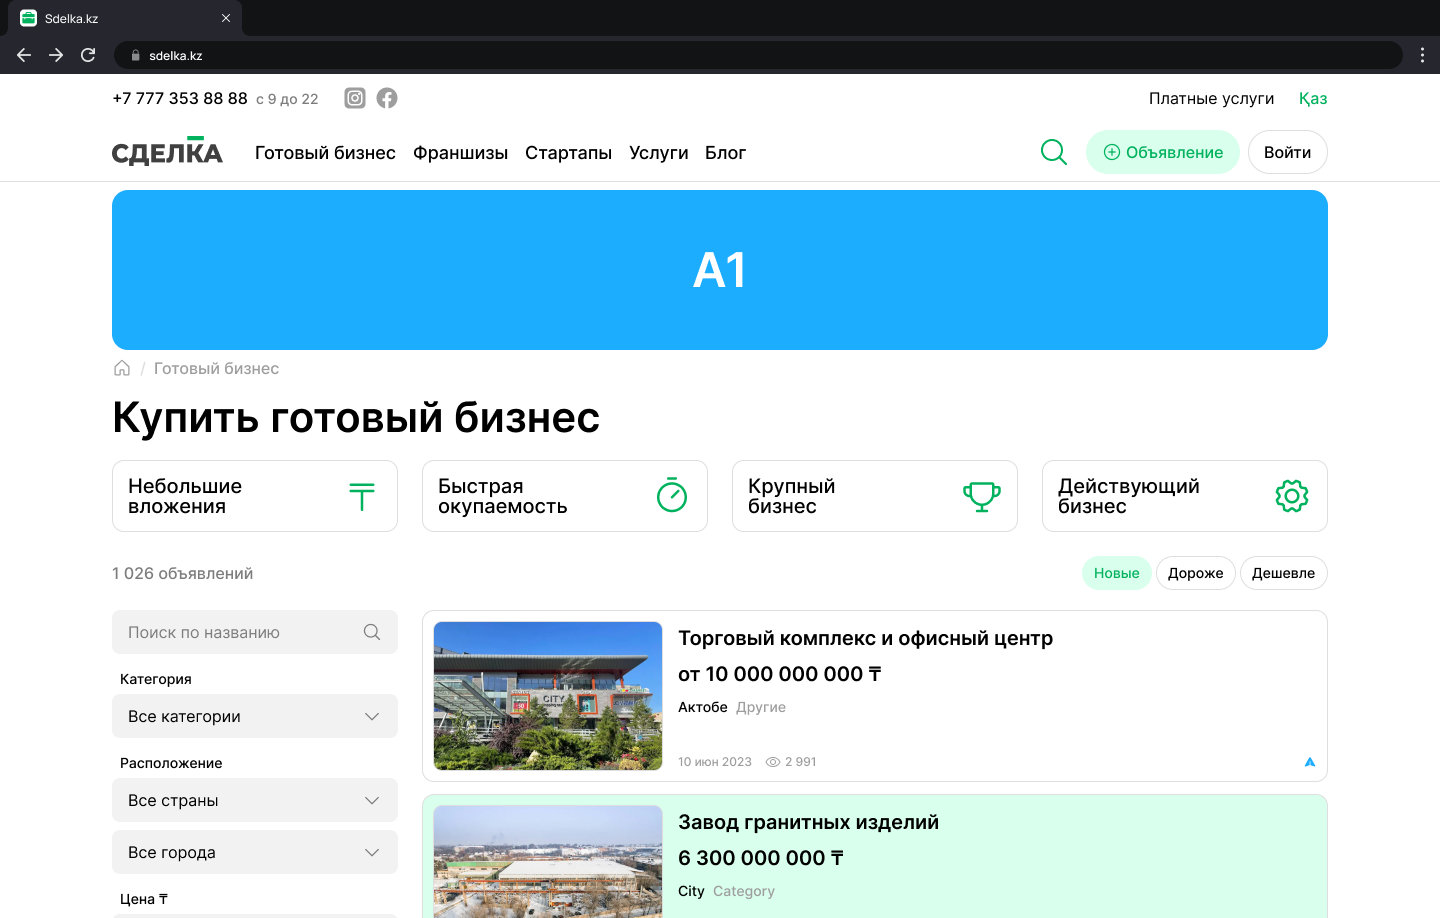Click the blue promoted arrow icon on listing

click(1310, 762)
